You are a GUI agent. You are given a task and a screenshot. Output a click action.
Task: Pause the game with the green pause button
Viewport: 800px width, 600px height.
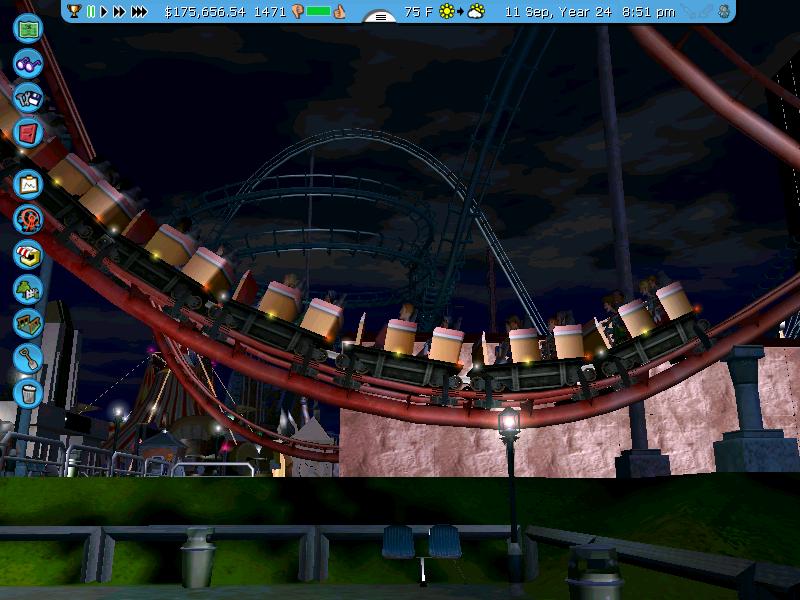click(x=91, y=11)
